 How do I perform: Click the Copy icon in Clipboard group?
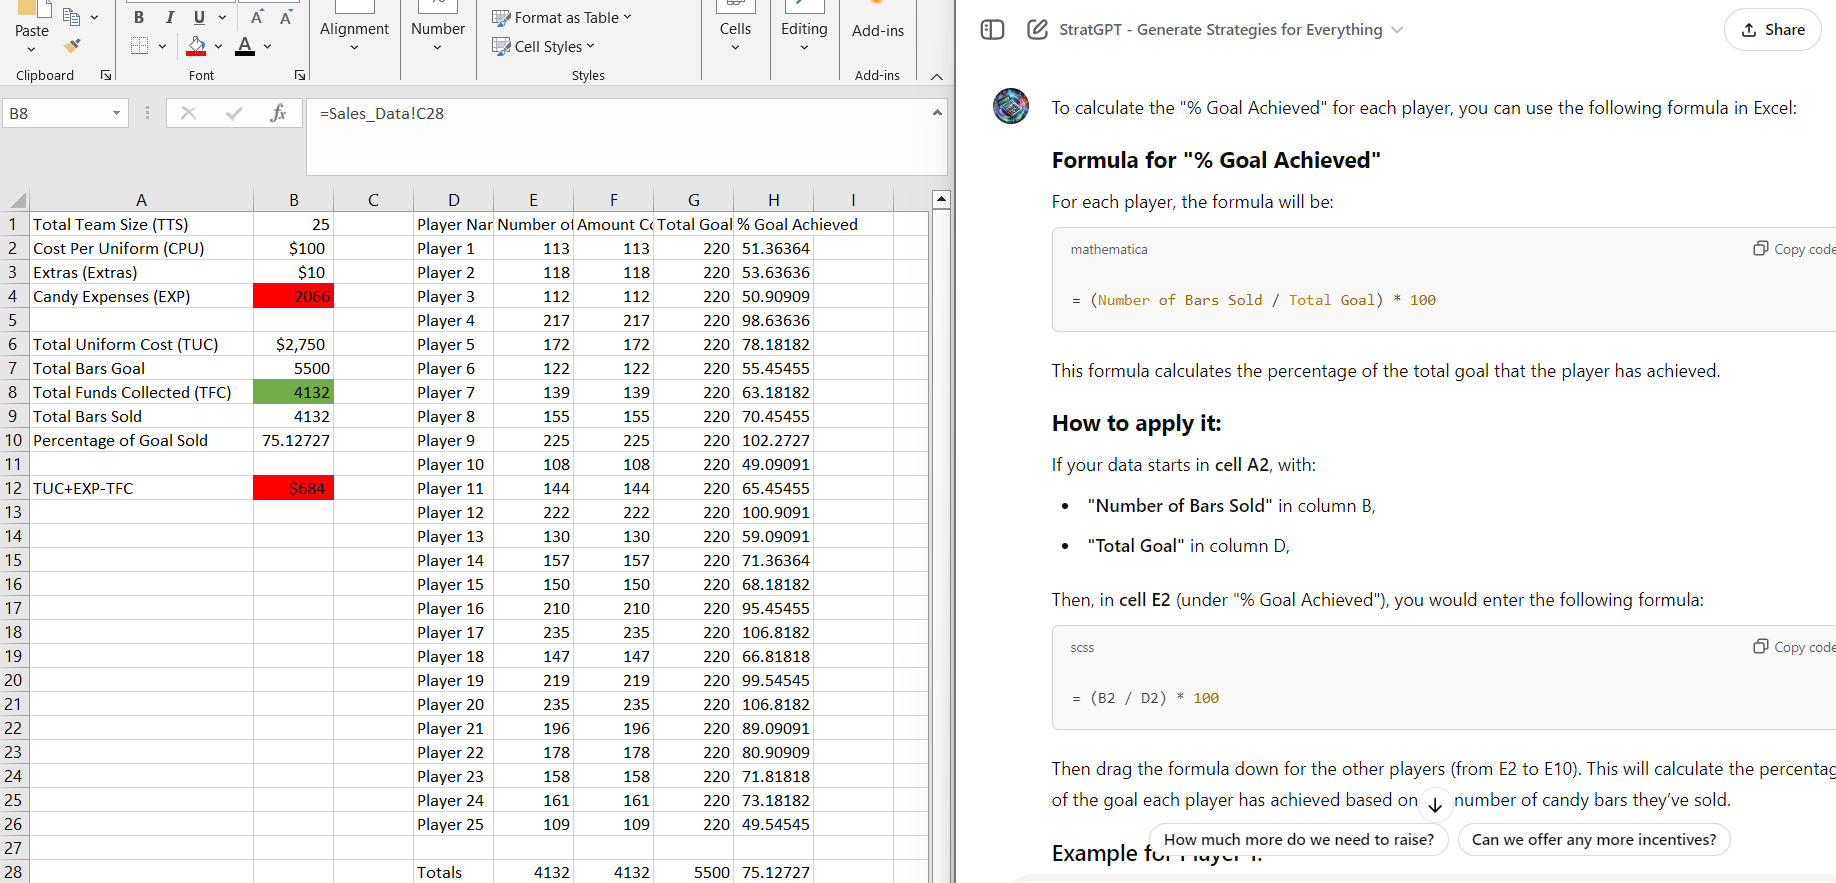(71, 16)
